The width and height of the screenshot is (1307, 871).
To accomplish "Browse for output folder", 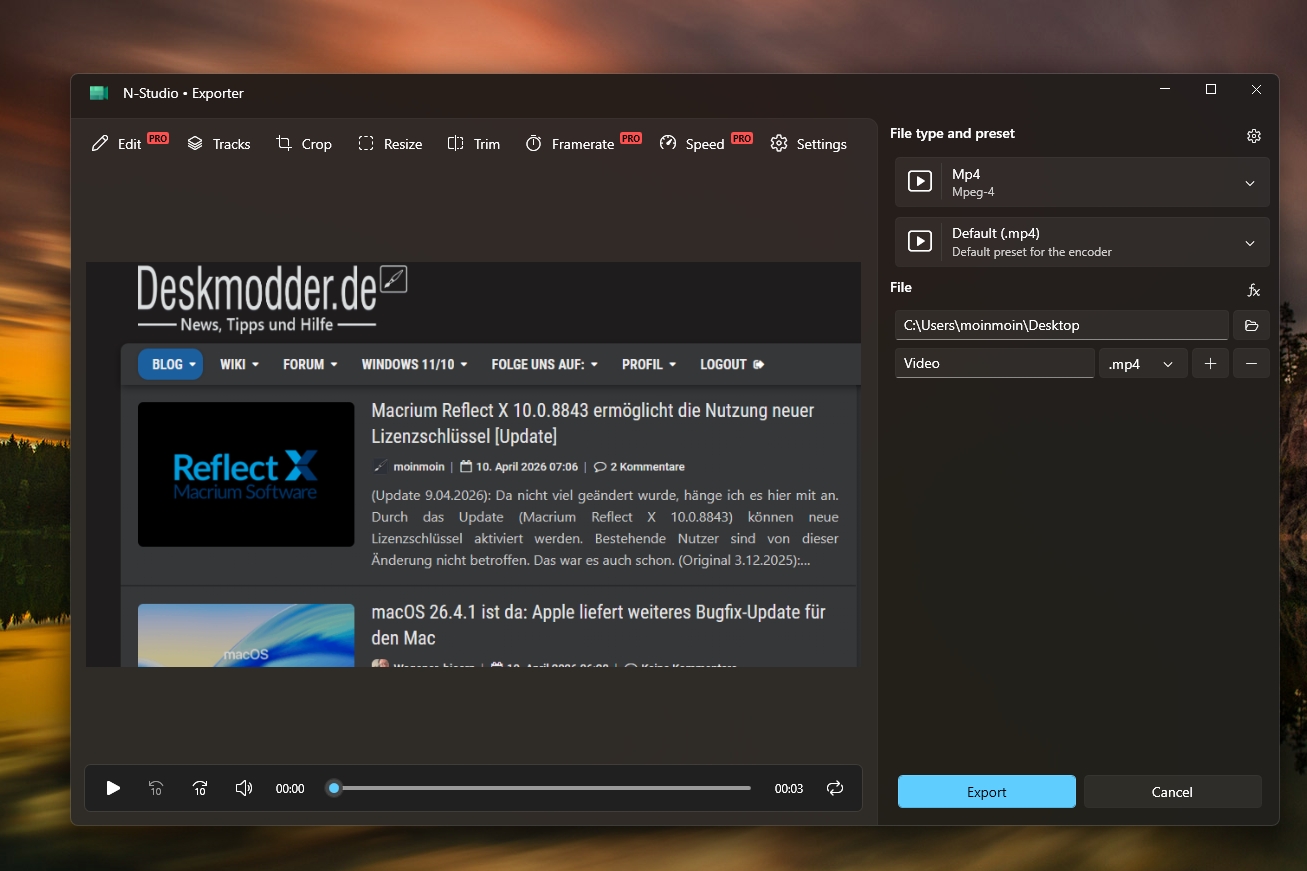I will (x=1251, y=325).
